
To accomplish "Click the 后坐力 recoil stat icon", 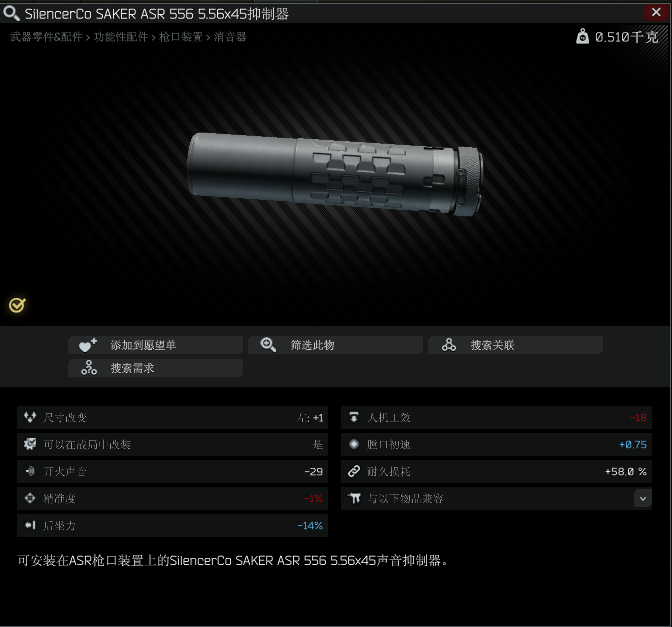I will 30,525.
